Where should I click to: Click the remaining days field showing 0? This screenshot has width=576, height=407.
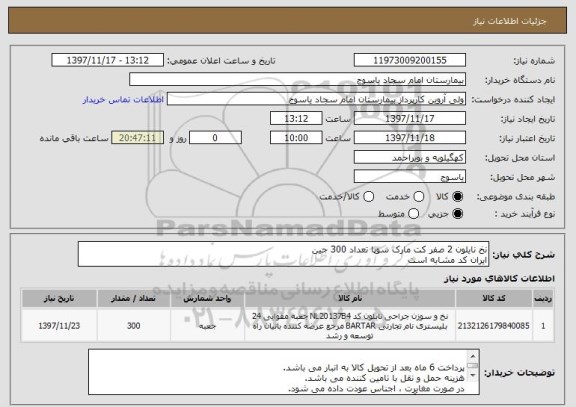point(215,138)
